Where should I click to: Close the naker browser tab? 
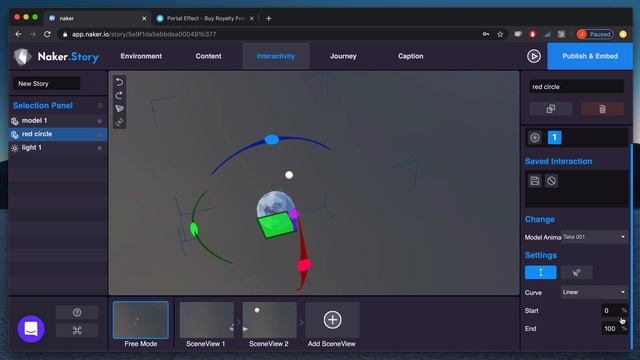[144, 18]
